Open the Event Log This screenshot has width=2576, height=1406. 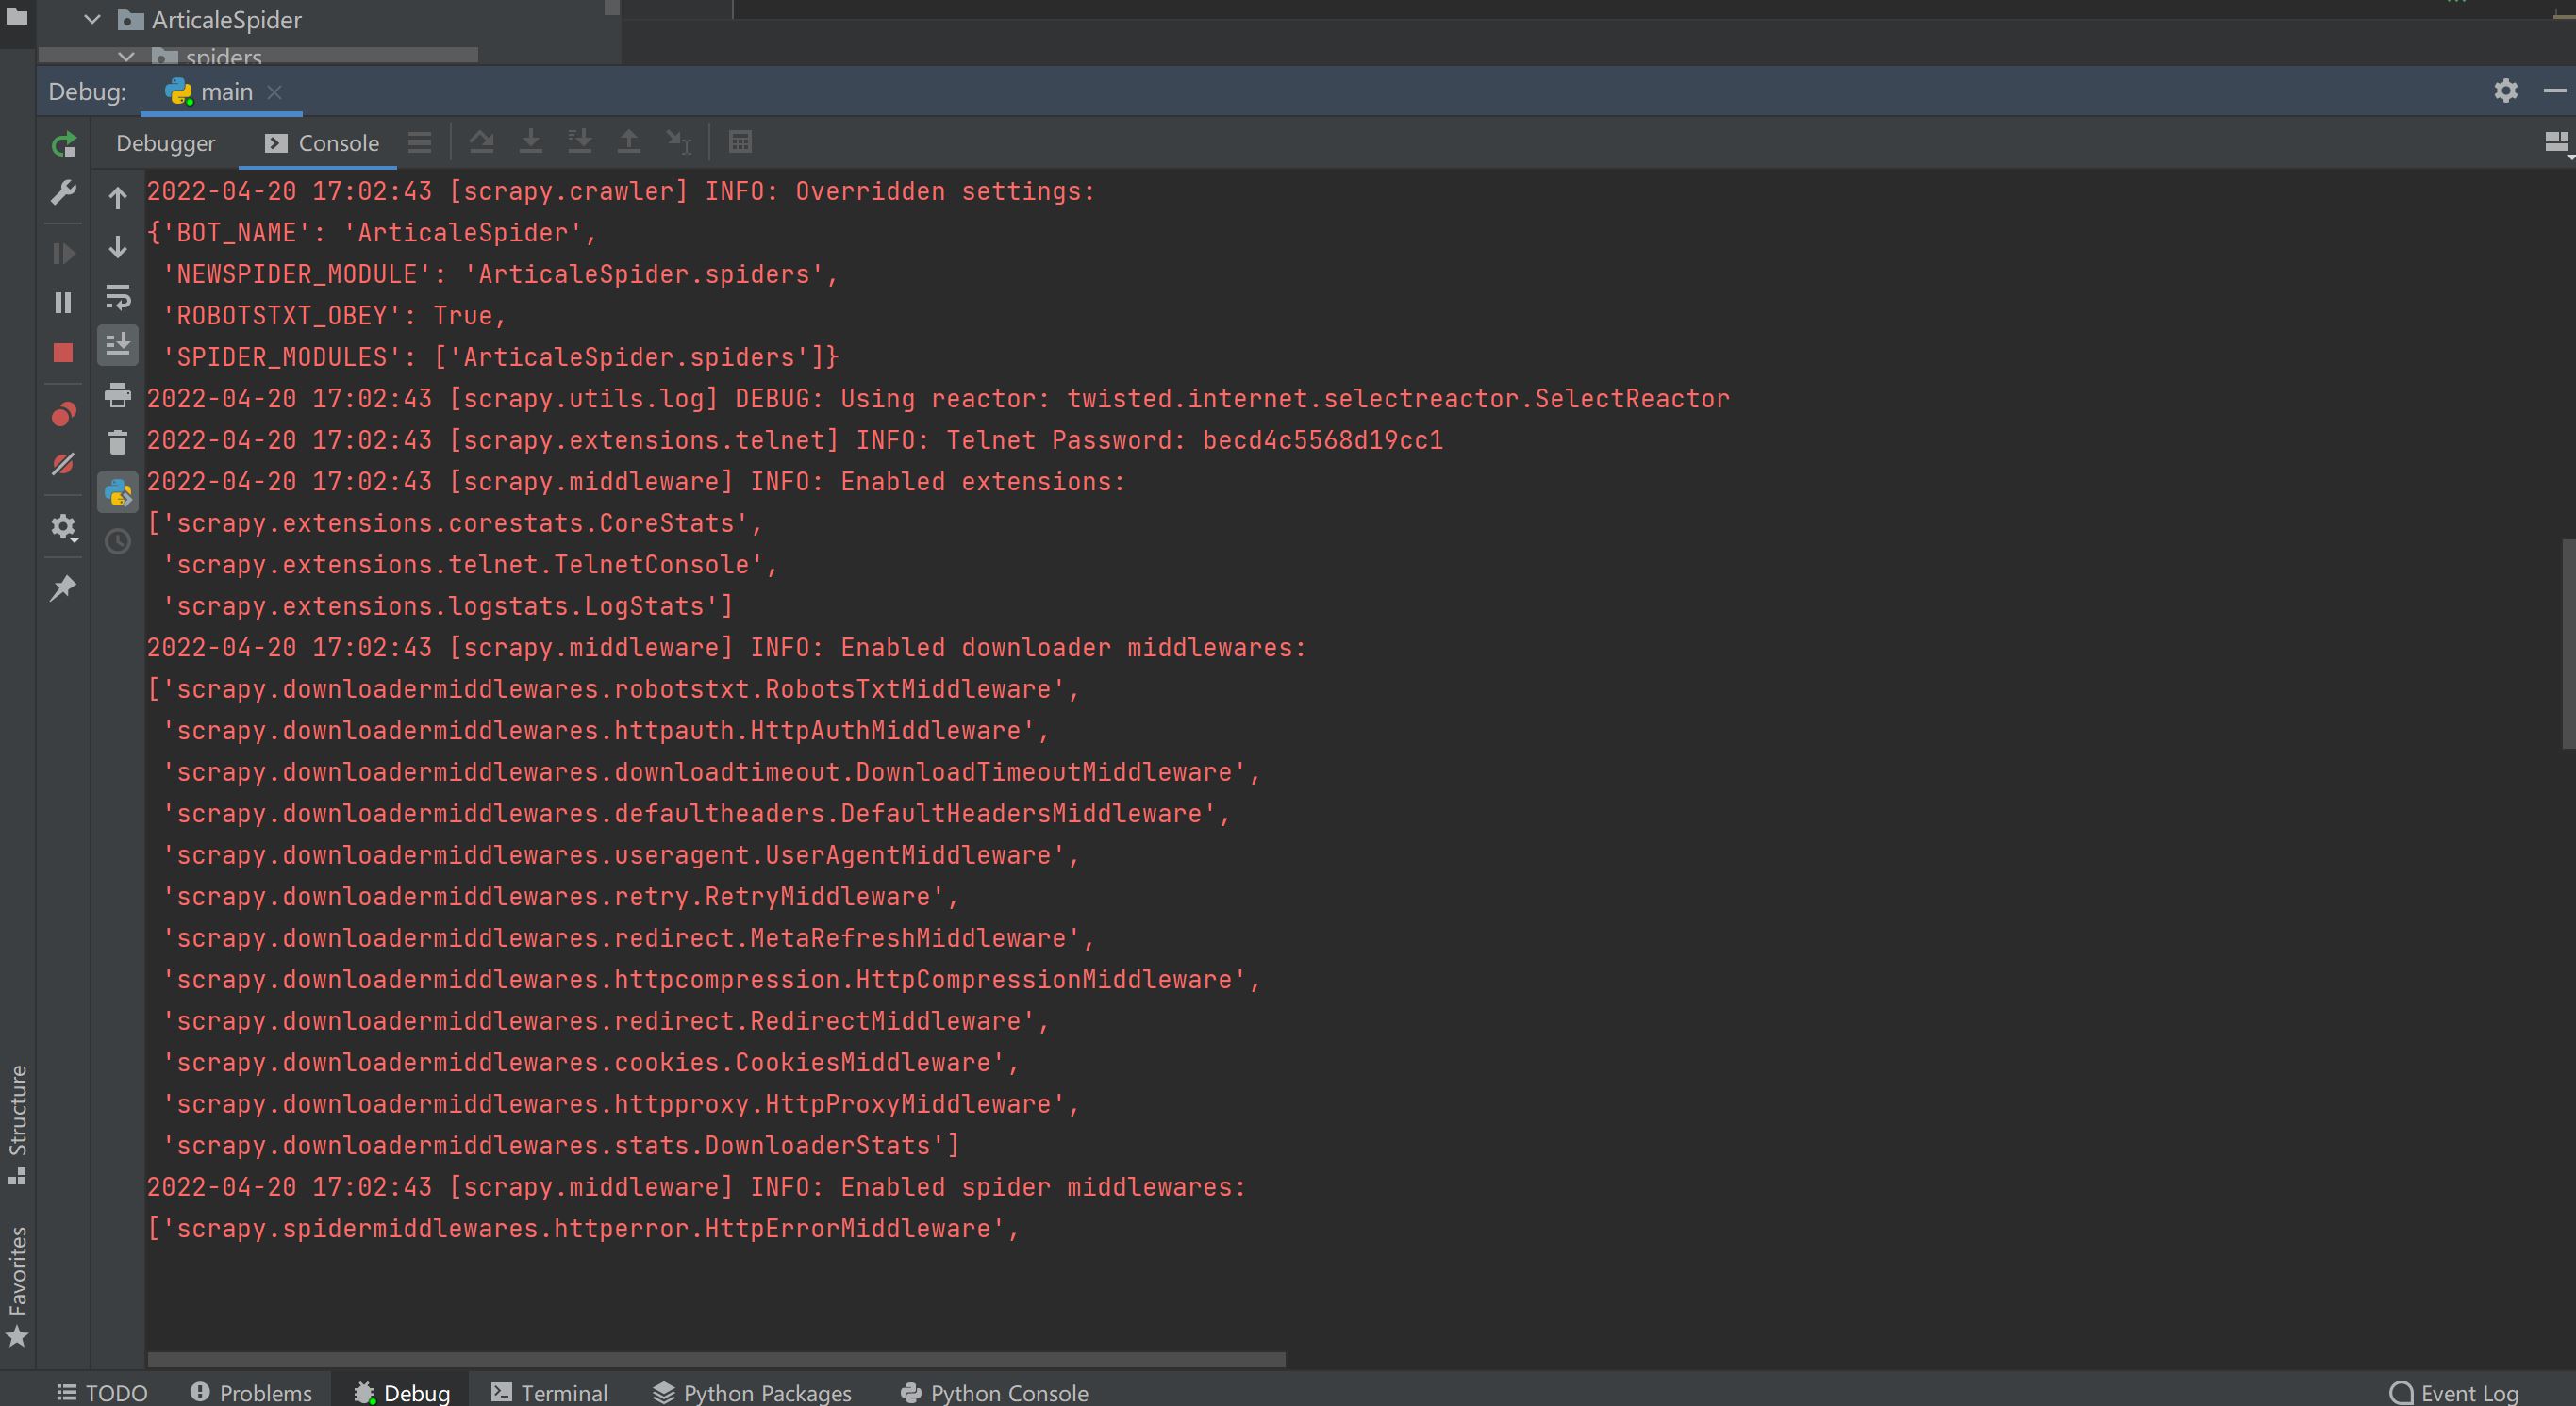point(2454,1392)
